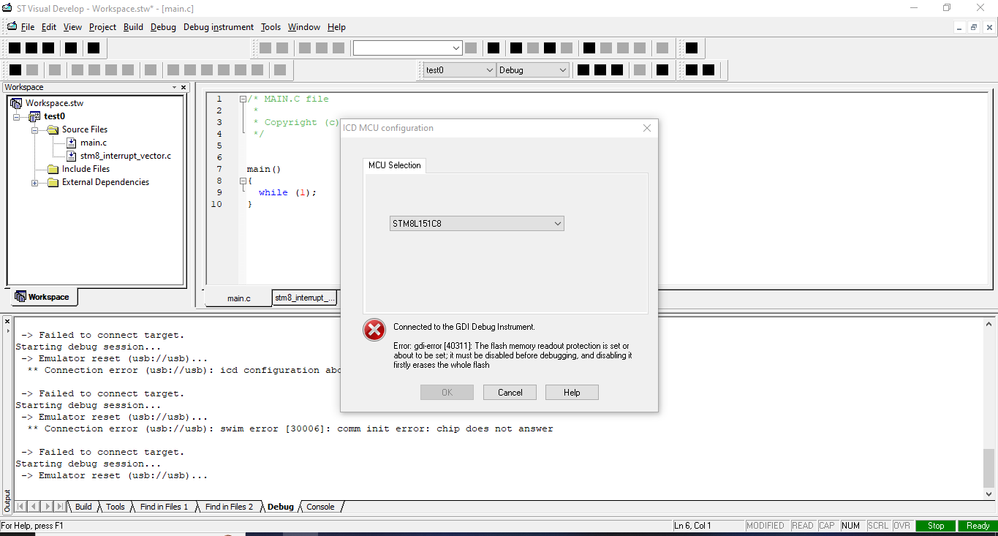Select the Include Files folder

click(85, 169)
